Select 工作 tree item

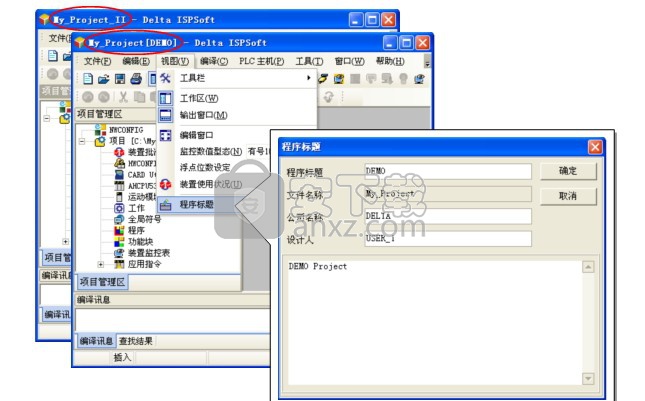[136, 208]
